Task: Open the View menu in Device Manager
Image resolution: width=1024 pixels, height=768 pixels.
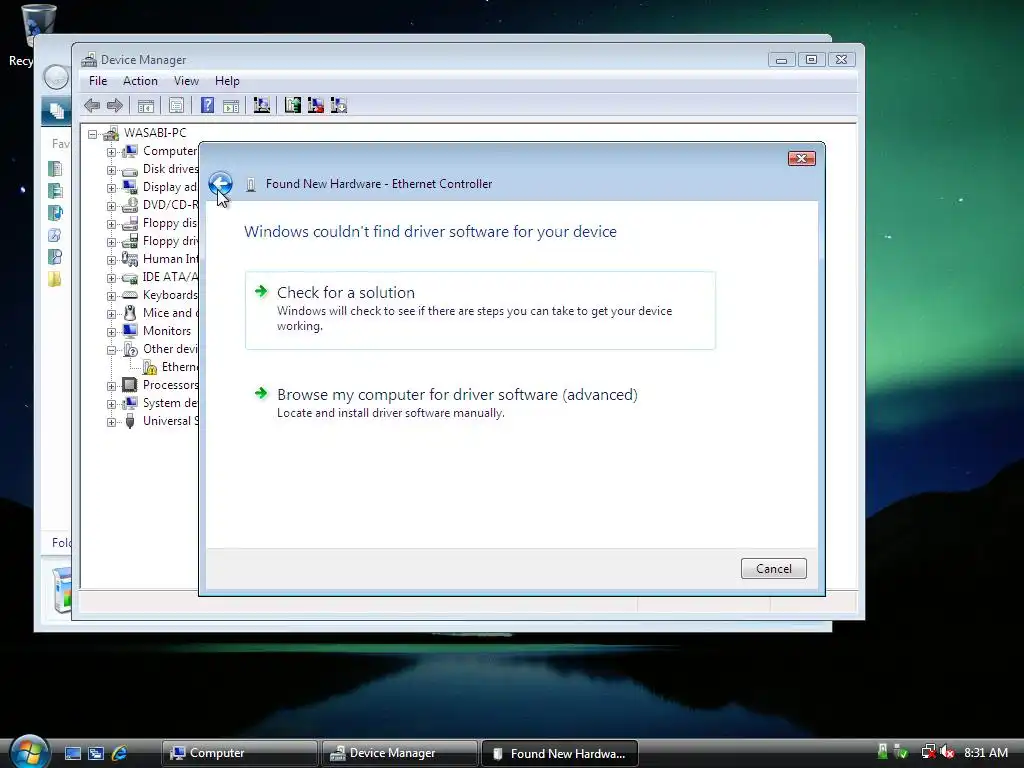Action: point(186,81)
